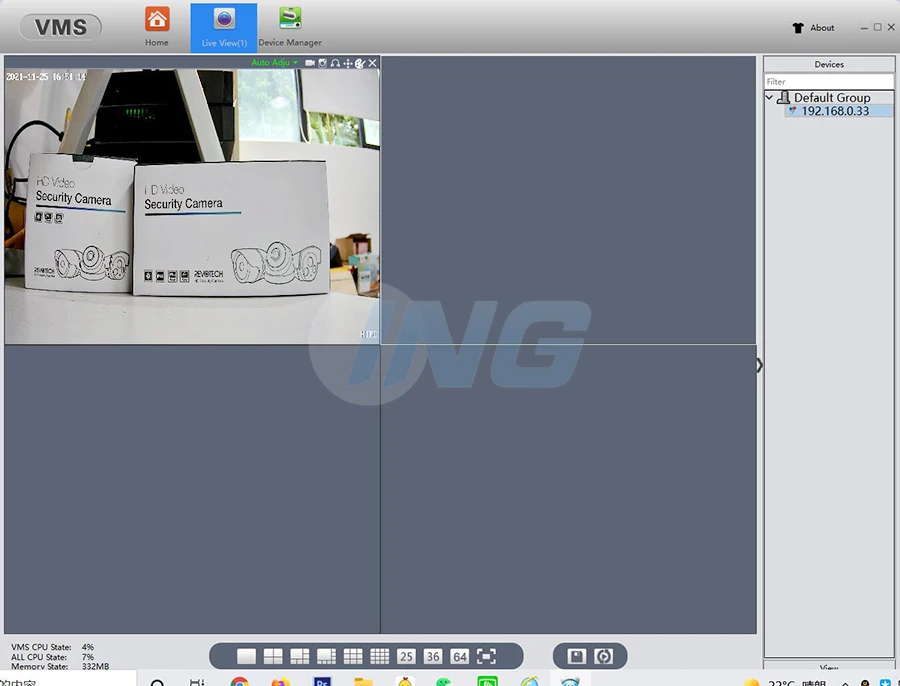Start recording with the video camera icon
This screenshot has width=900, height=686.
(x=310, y=63)
